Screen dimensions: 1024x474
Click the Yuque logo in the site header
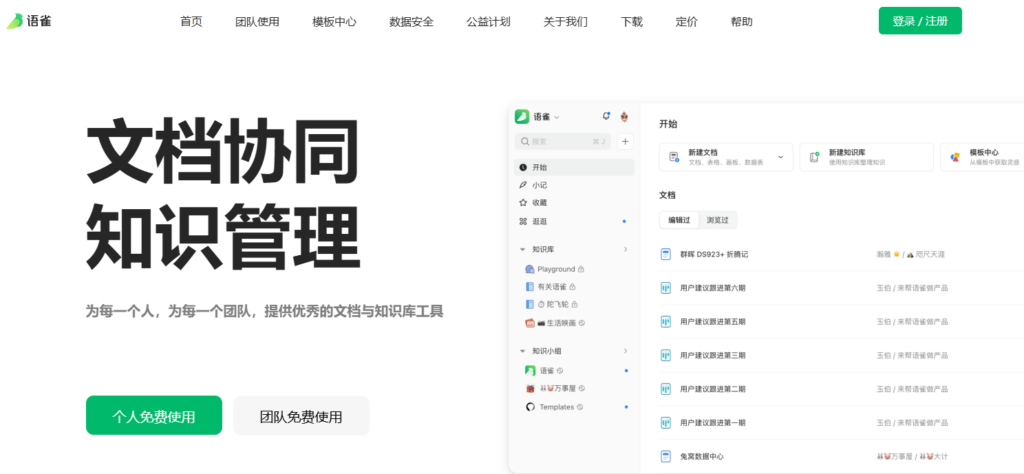pyautogui.click(x=29, y=21)
